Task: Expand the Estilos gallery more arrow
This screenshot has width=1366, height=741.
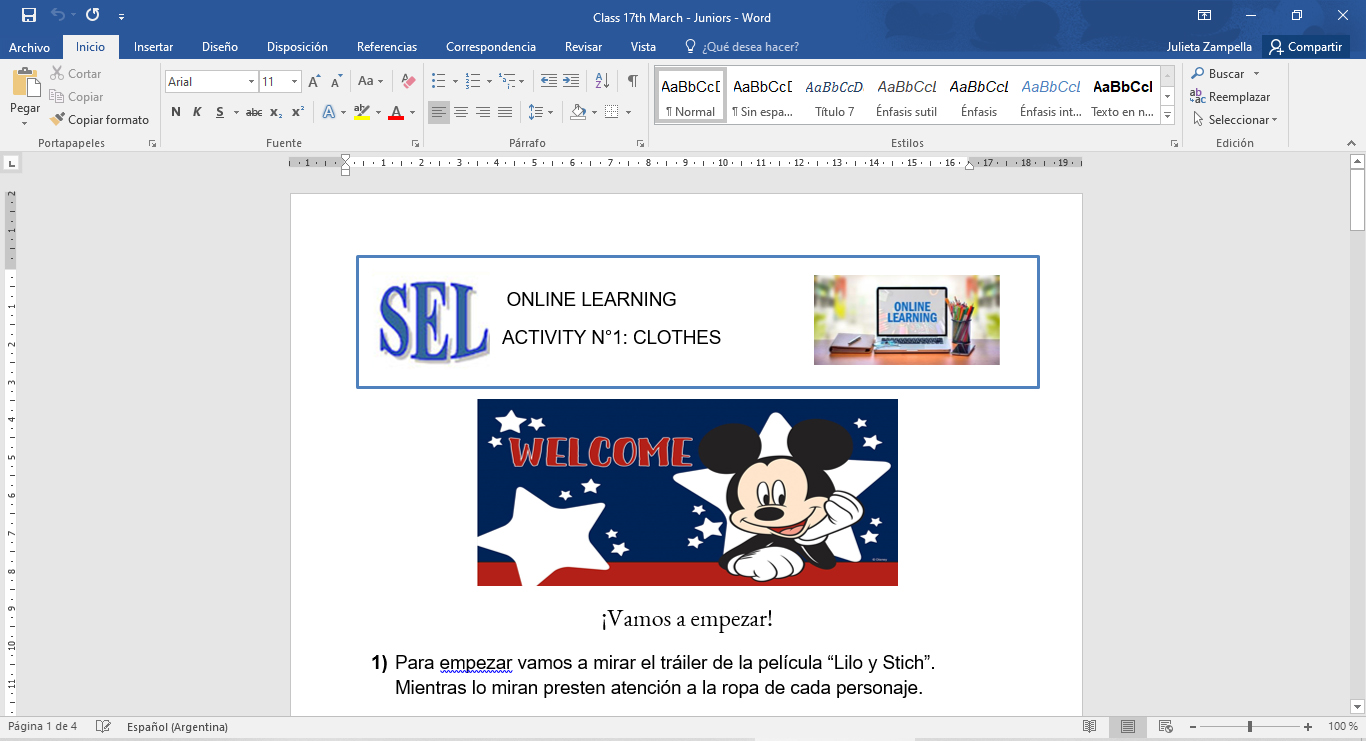Action: coord(1168,116)
